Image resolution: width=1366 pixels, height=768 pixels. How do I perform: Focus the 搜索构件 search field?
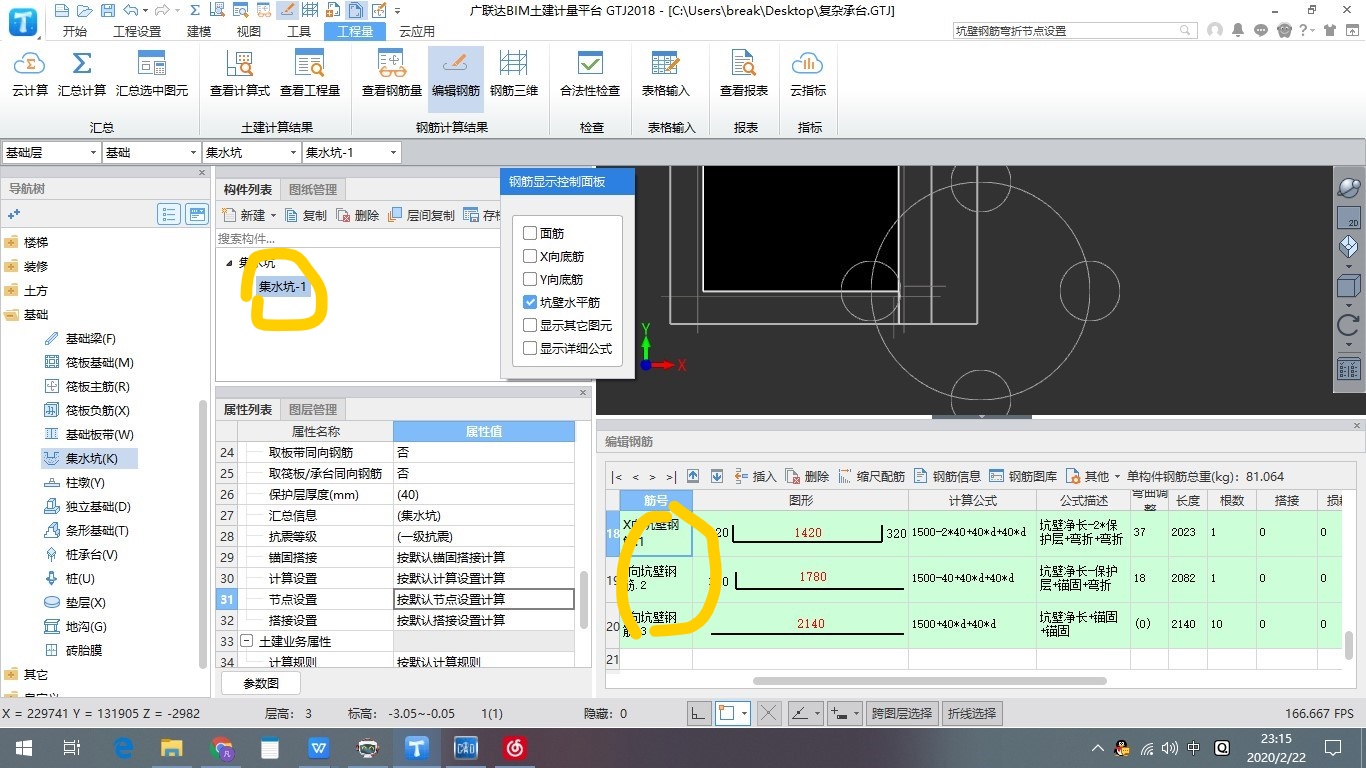click(x=357, y=238)
